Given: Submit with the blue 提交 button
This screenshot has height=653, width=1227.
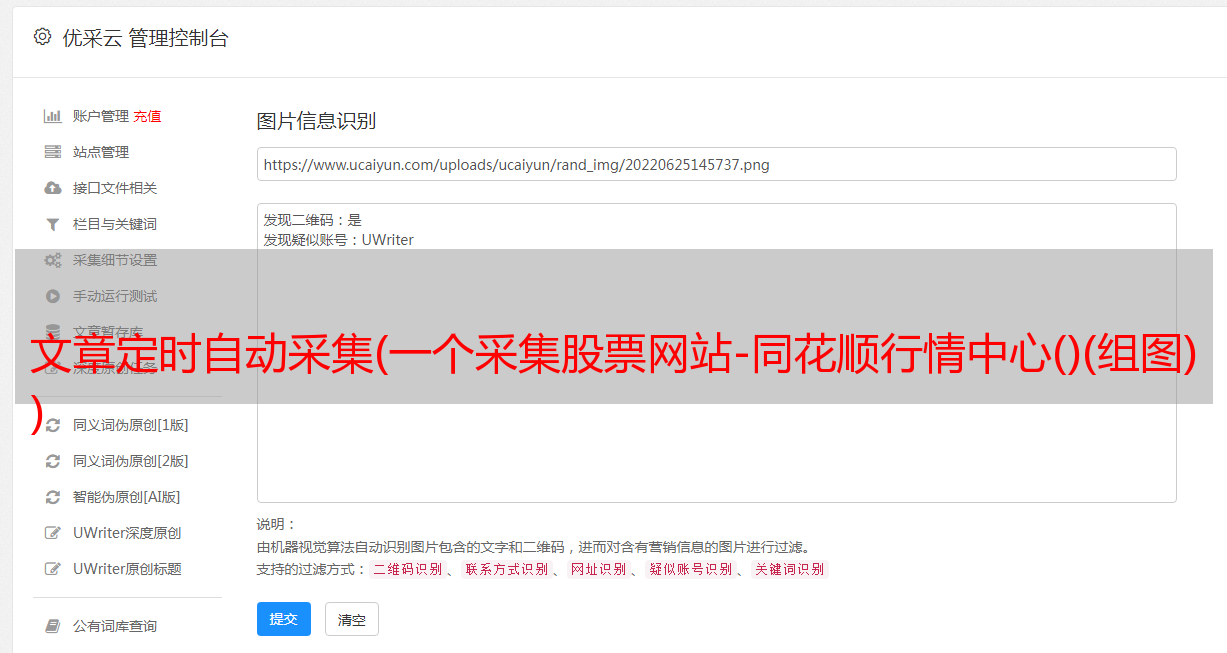Looking at the screenshot, I should [284, 619].
